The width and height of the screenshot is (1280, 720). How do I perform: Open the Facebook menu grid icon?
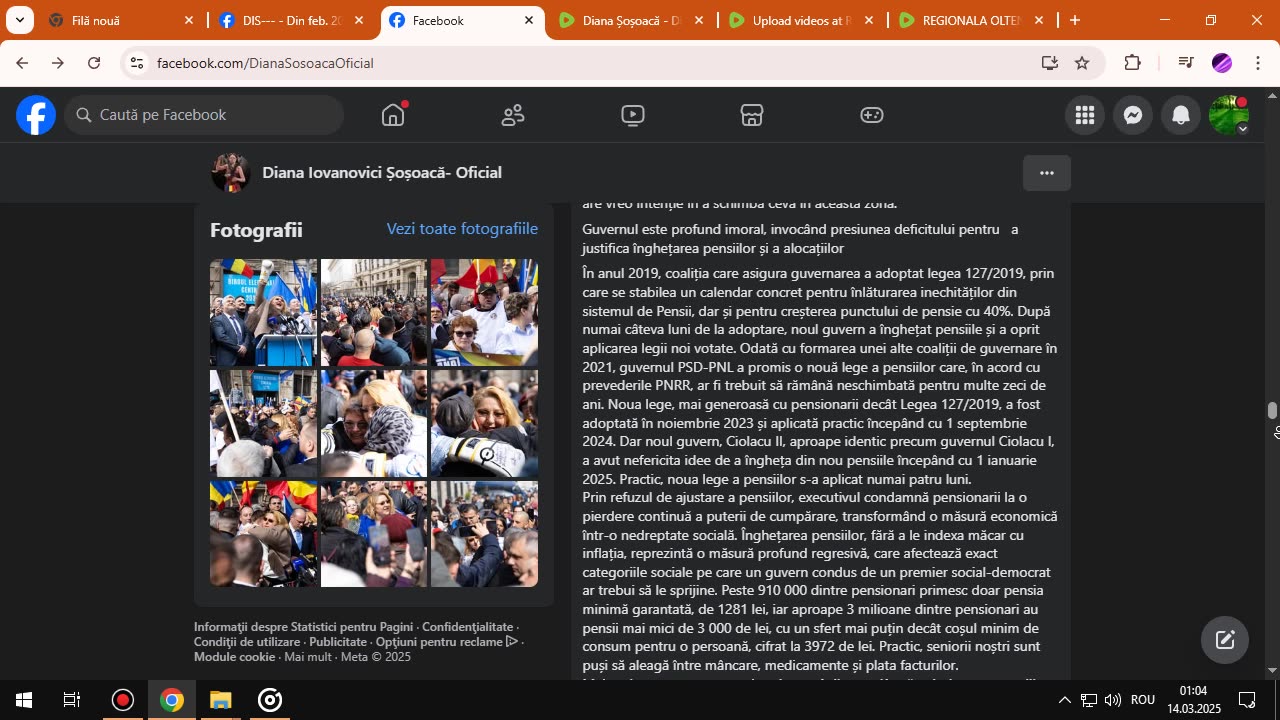tap(1085, 115)
